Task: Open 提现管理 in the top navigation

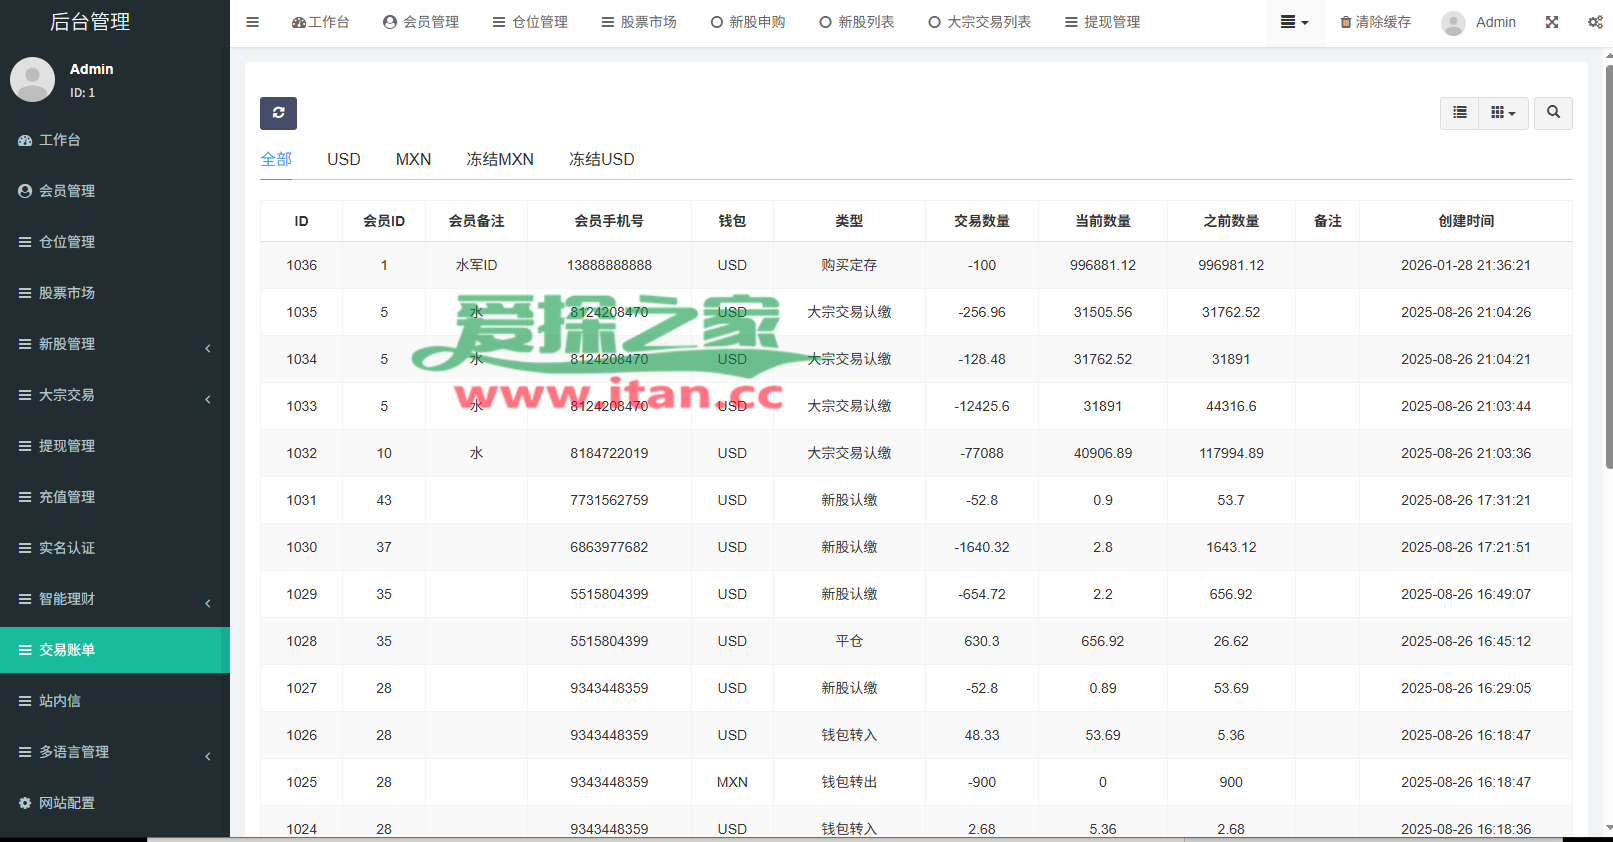Action: [1102, 22]
